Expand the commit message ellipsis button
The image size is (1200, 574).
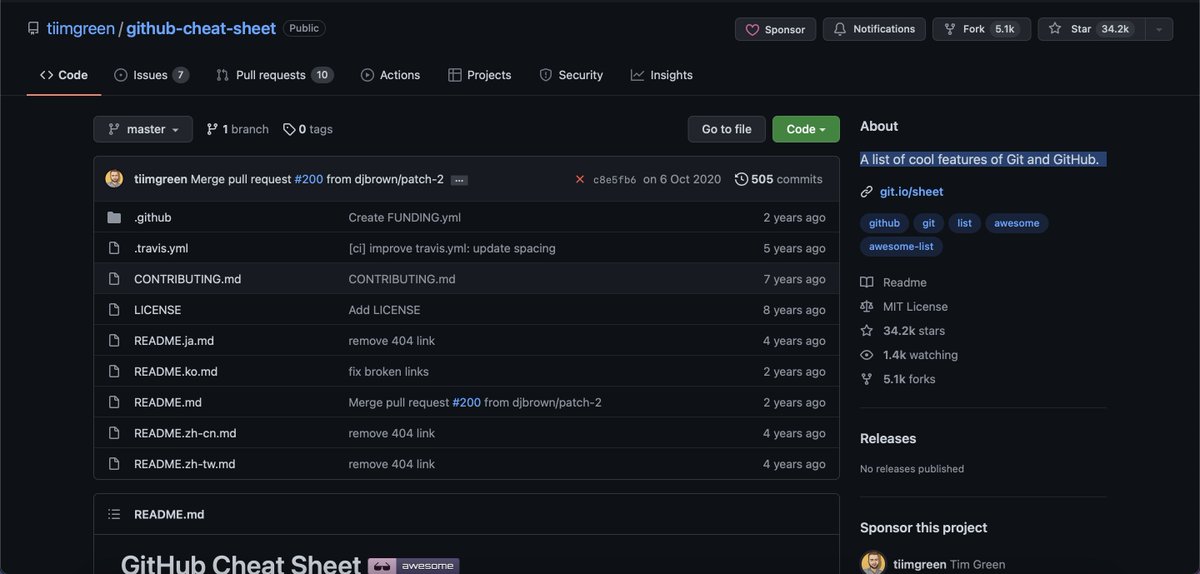(459, 180)
